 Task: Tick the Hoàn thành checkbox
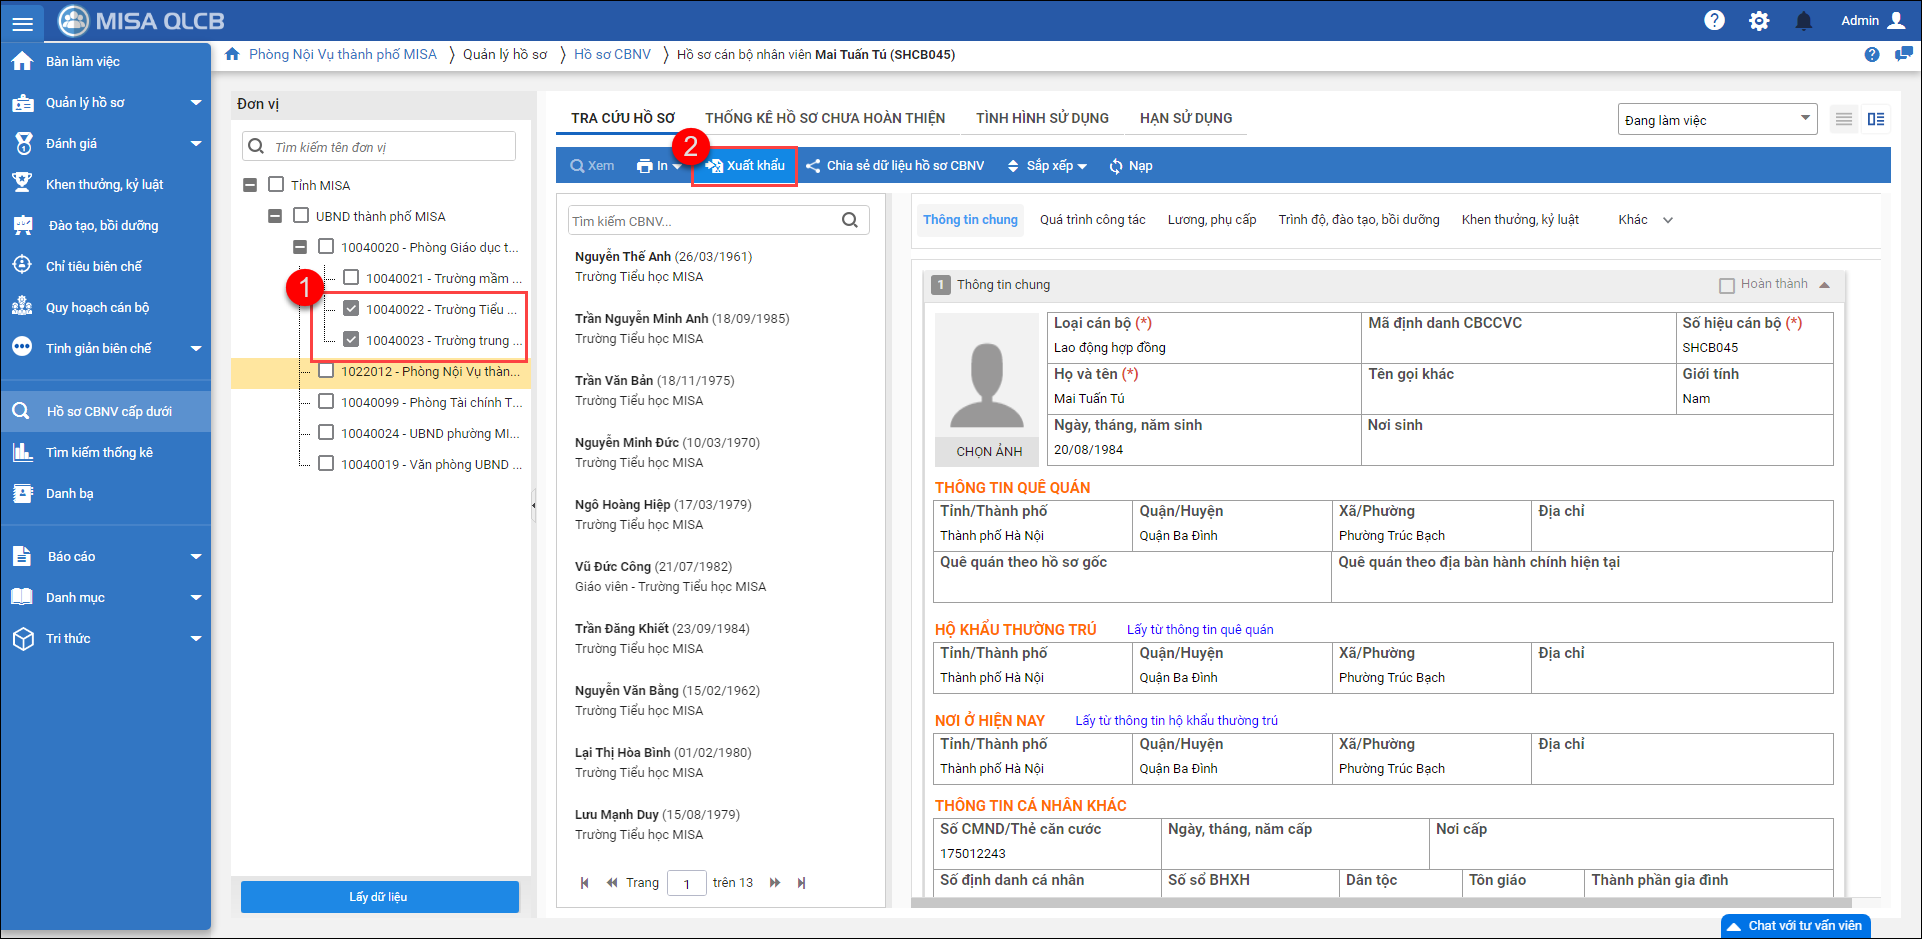[x=1727, y=285]
